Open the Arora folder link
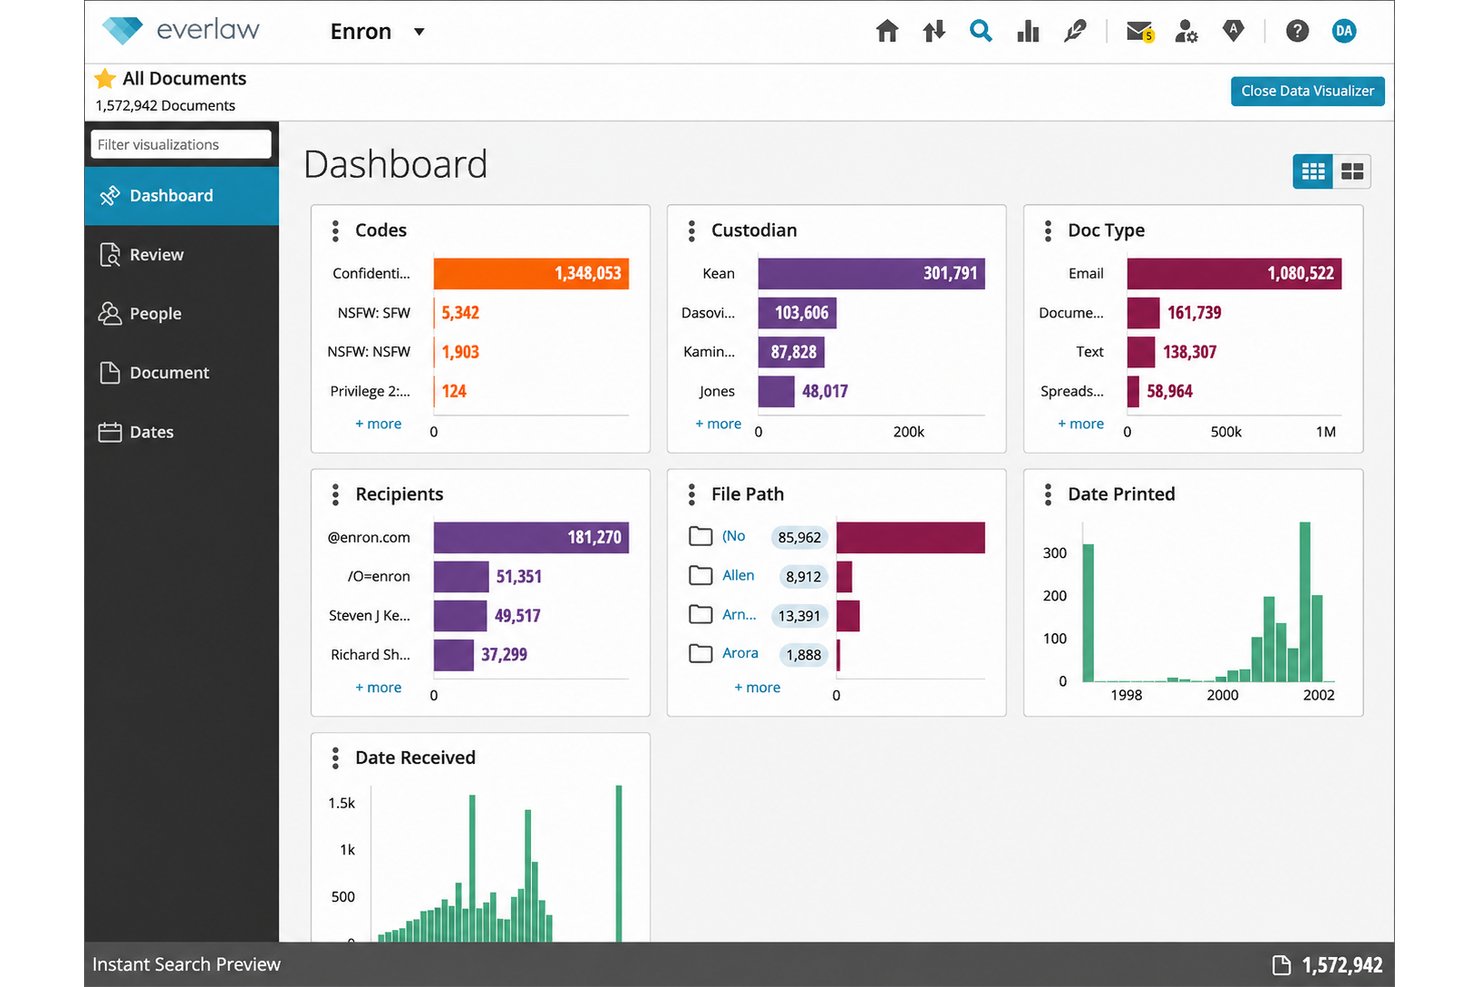This screenshot has width=1480, height=987. [x=740, y=653]
